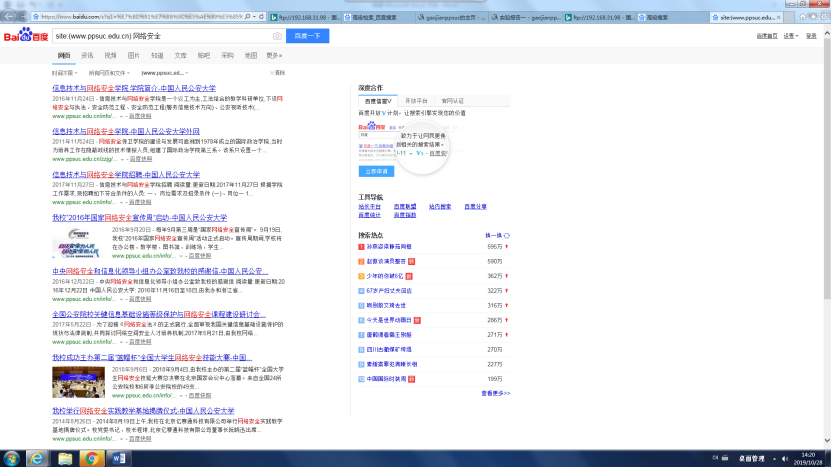Open browser Home icon
This screenshot has width=831, height=468.
803,17
